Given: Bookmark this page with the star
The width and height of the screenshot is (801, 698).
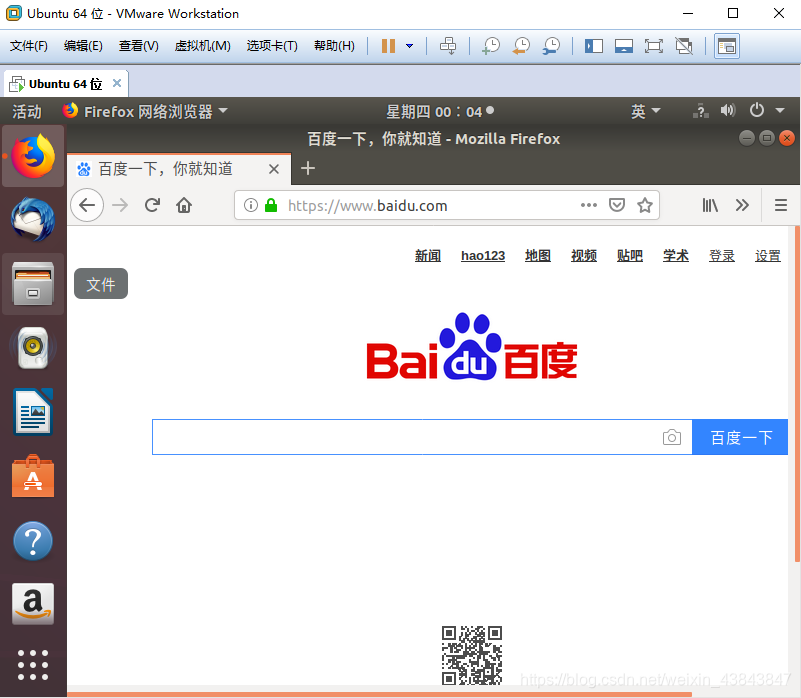Looking at the screenshot, I should (645, 205).
